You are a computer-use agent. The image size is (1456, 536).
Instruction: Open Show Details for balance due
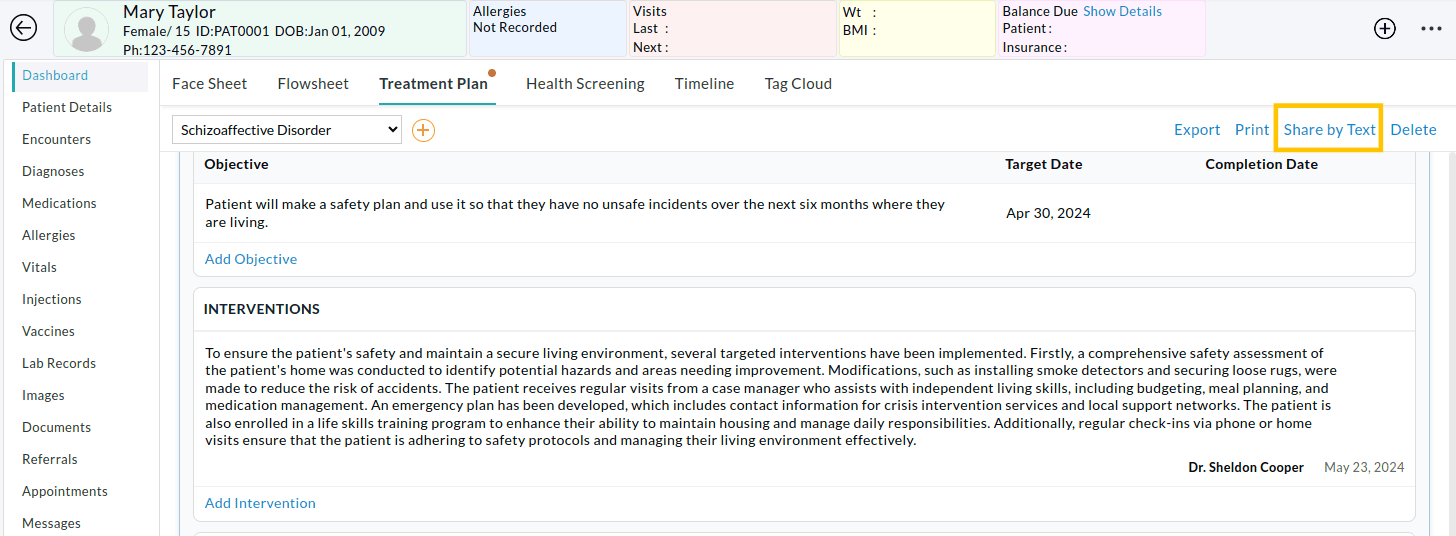click(x=1122, y=12)
